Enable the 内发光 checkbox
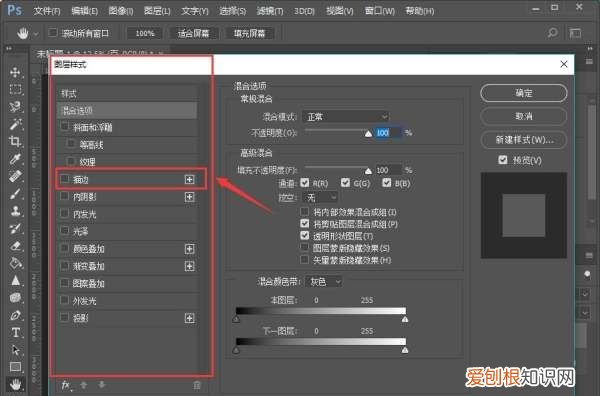 65,214
